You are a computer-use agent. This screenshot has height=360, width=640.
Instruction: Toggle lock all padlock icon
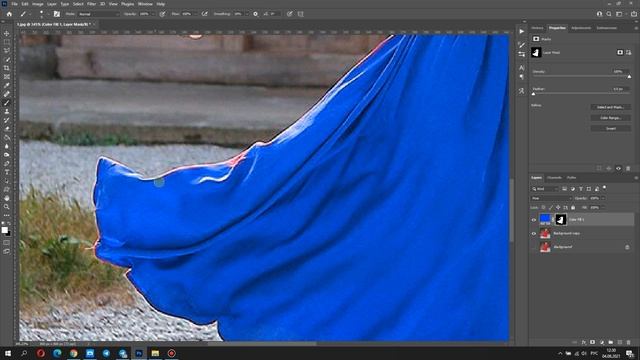[573, 207]
